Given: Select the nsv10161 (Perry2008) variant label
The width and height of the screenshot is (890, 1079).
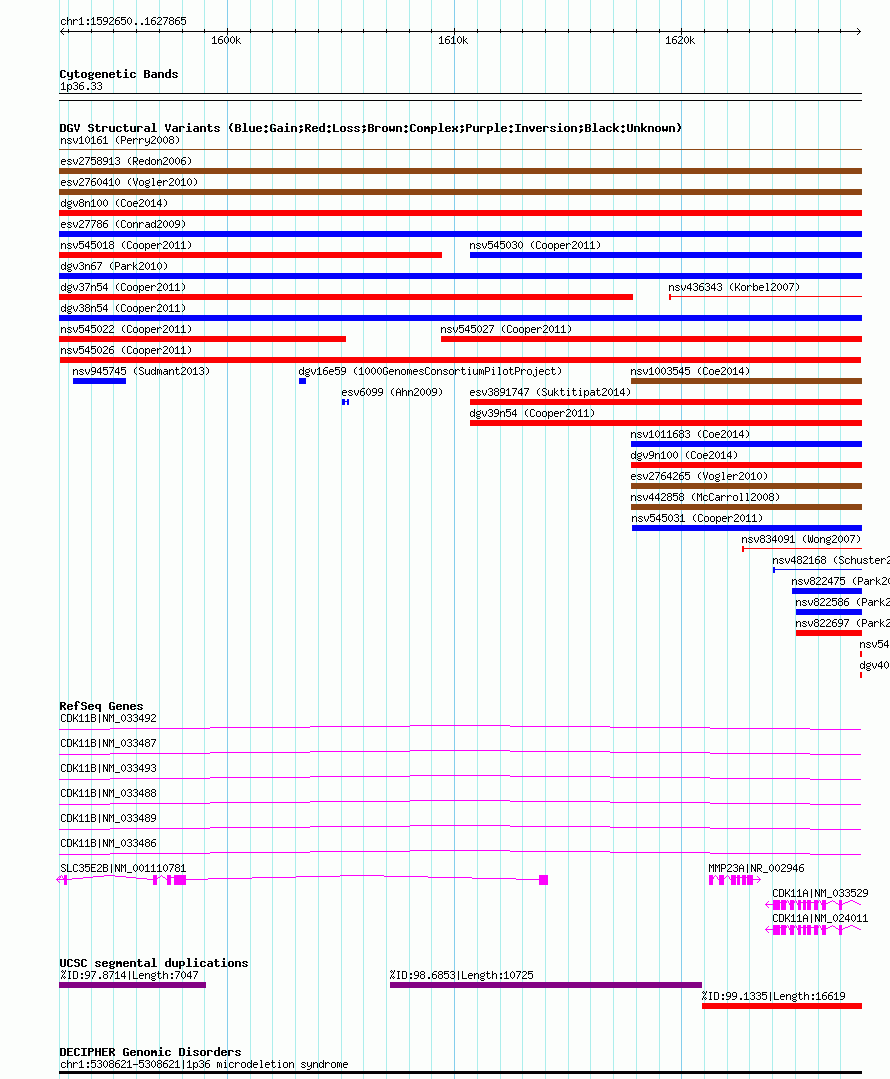Looking at the screenshot, I should (x=120, y=140).
